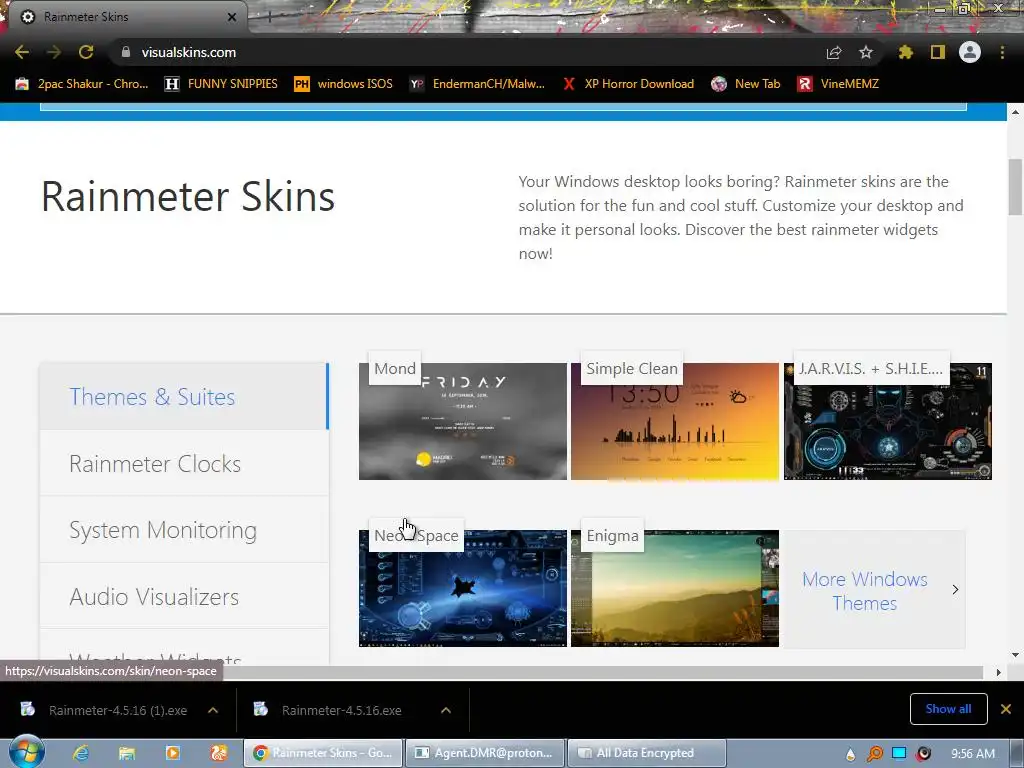Open the Extensions puzzle icon

(x=905, y=52)
